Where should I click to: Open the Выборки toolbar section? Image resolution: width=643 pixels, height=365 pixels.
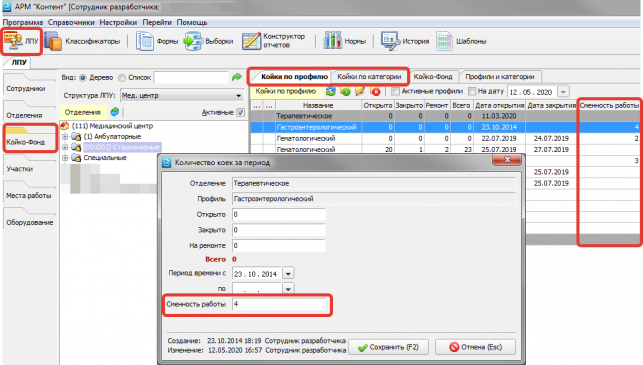click(x=208, y=41)
